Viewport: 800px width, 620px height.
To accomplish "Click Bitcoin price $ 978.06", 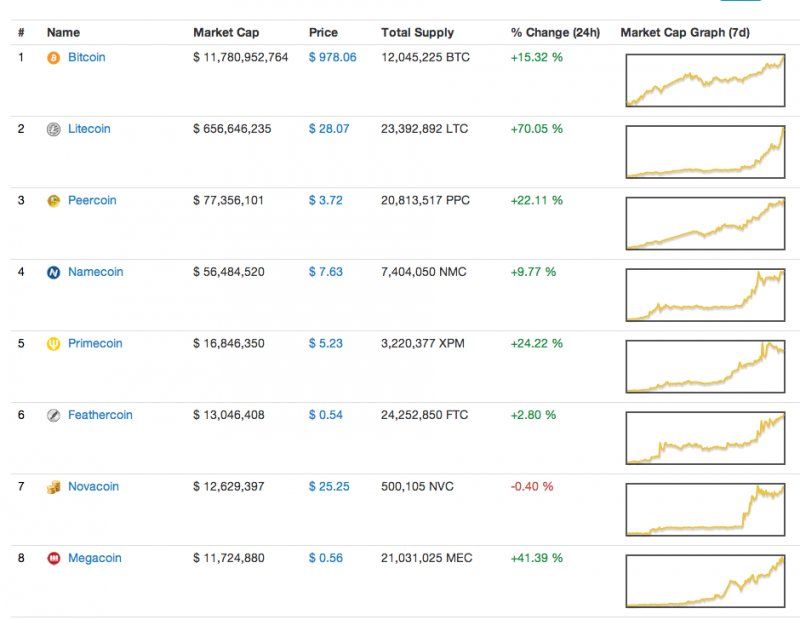I will pos(333,57).
